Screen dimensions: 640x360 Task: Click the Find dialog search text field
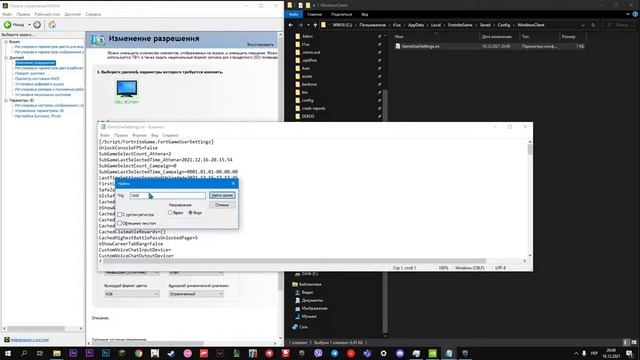pos(167,196)
